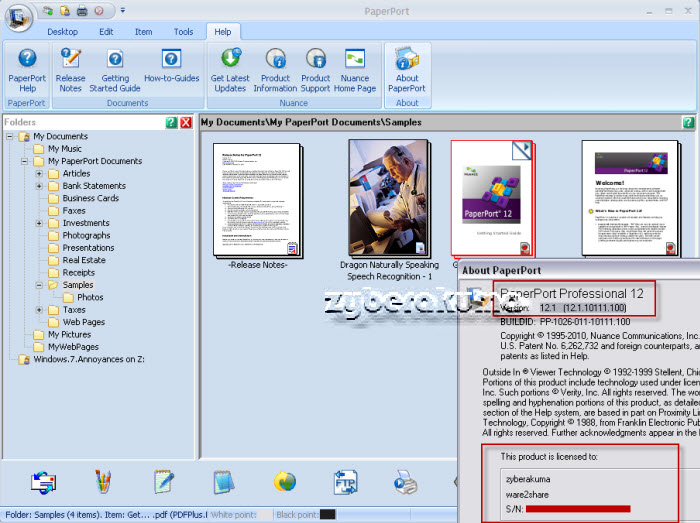Viewport: 700px width, 523px height.
Task: Open Product Information
Action: pyautogui.click(x=275, y=70)
